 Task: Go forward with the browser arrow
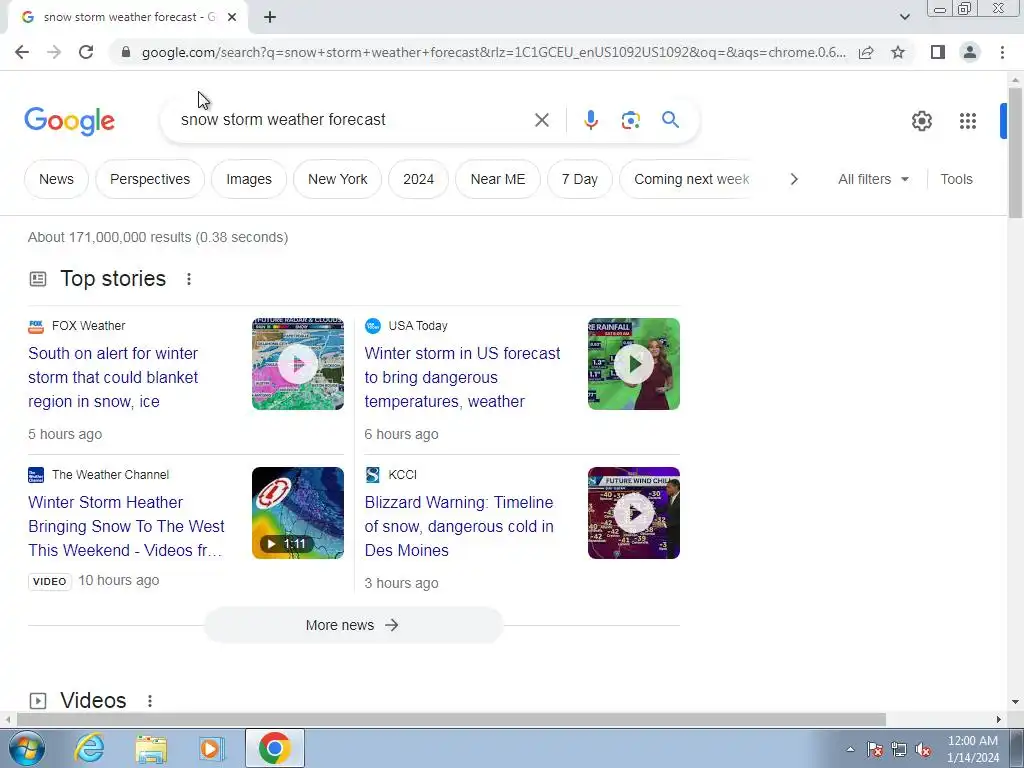pyautogui.click(x=54, y=52)
